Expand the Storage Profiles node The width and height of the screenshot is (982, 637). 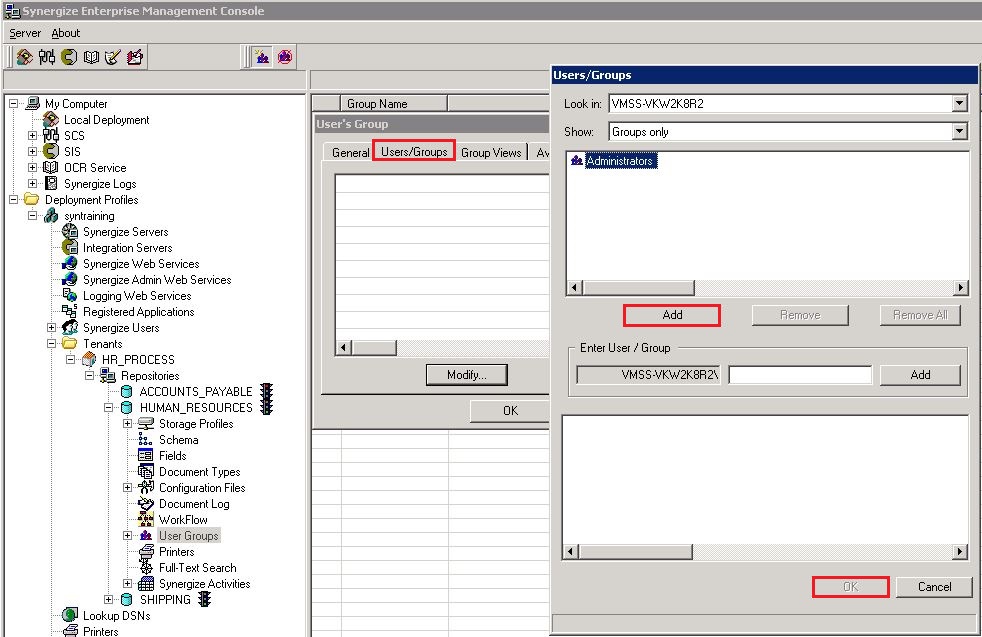pos(127,423)
